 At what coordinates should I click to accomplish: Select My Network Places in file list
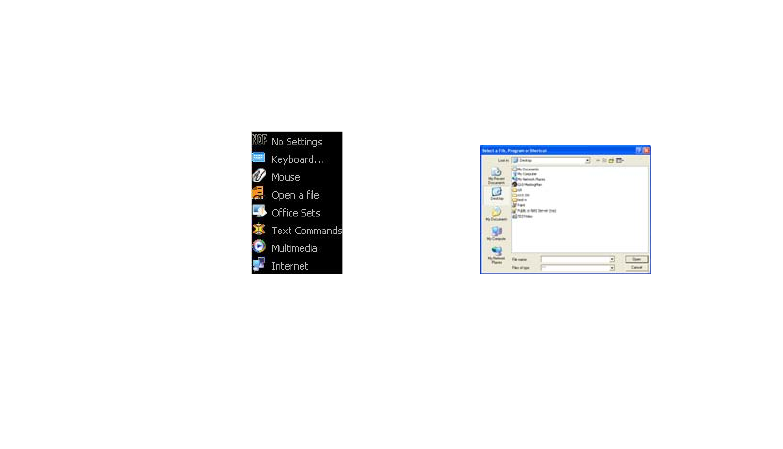pos(529,179)
